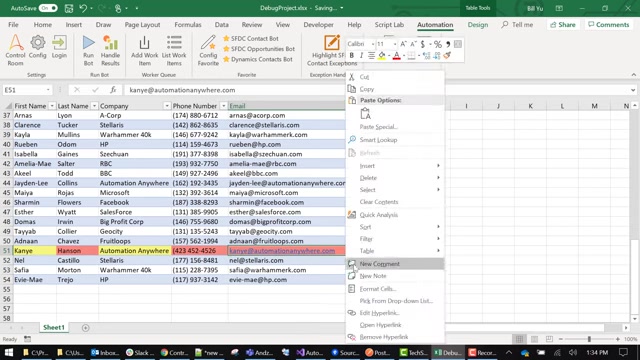Select Format Cells from context menu

395,289
